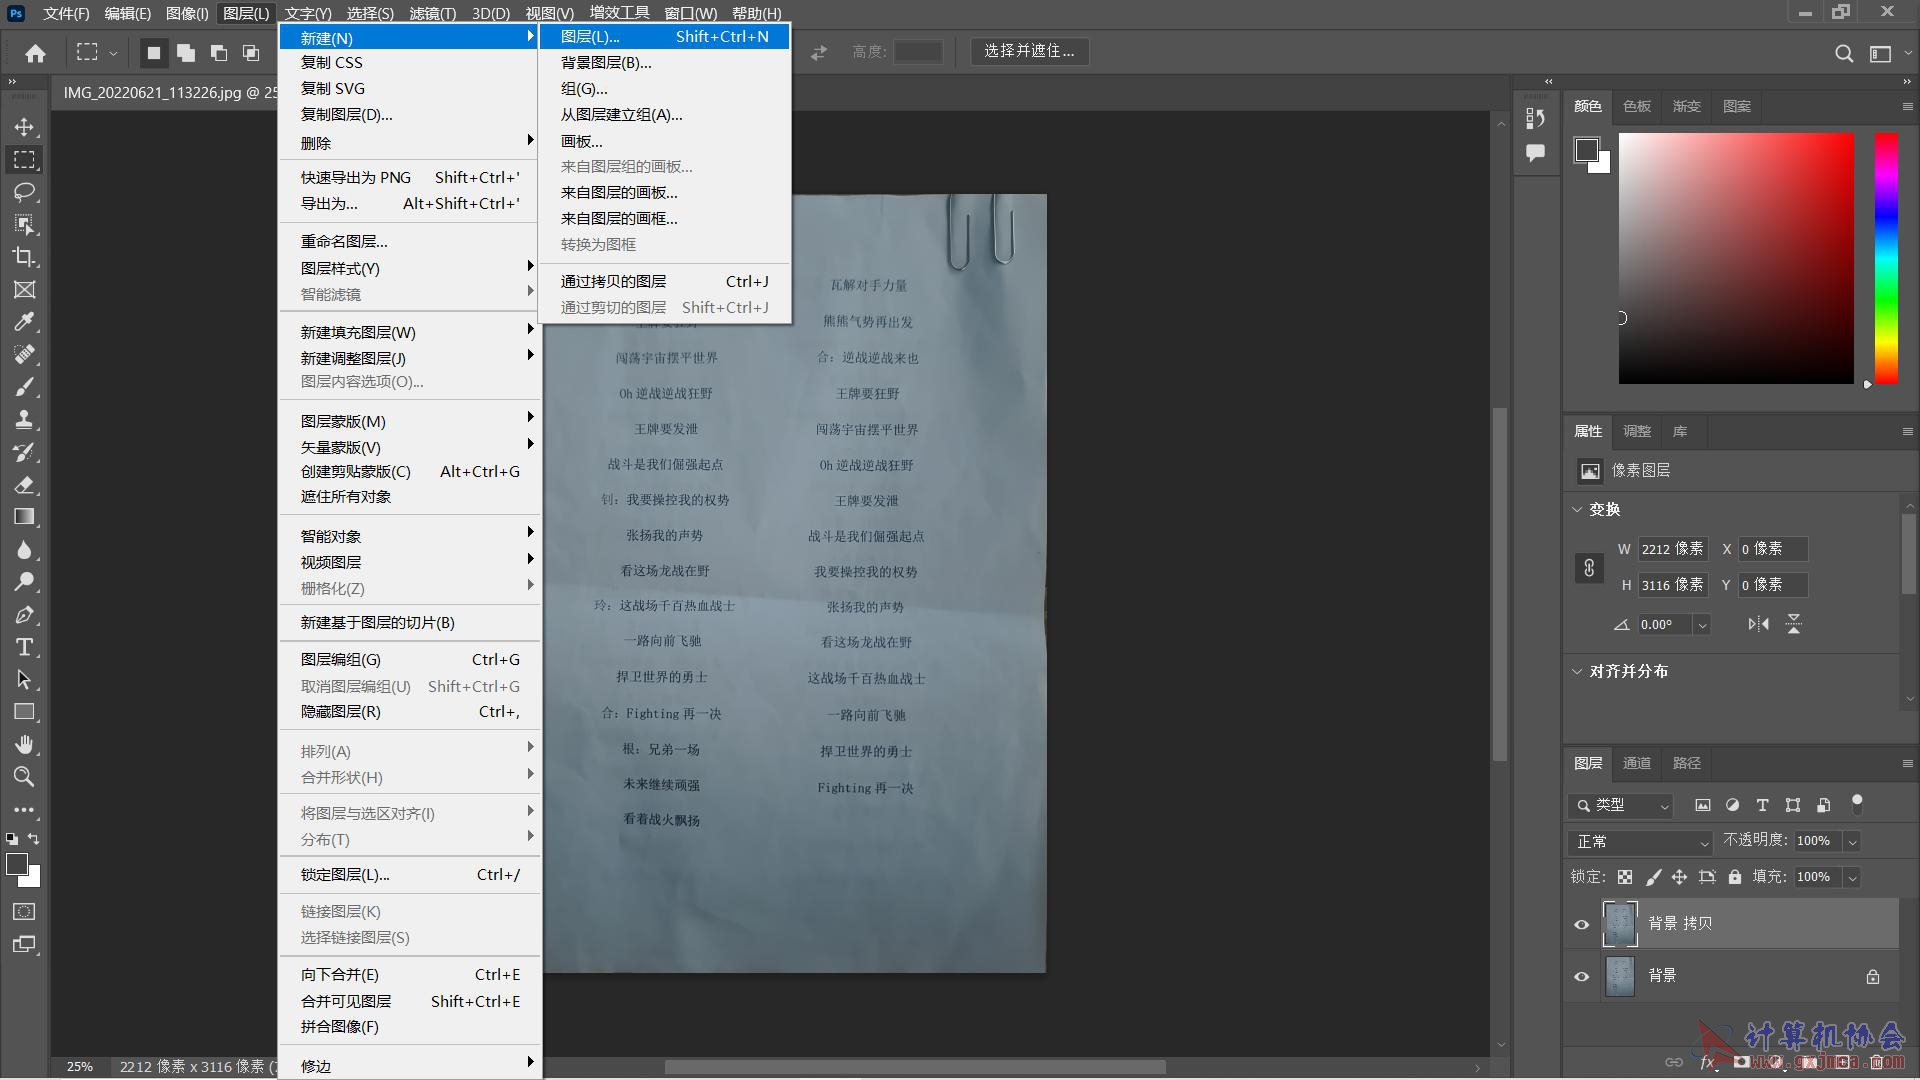Toggle the width-height link in the 变换 panel
Image resolution: width=1920 pixels, height=1080 pixels.
1588,567
